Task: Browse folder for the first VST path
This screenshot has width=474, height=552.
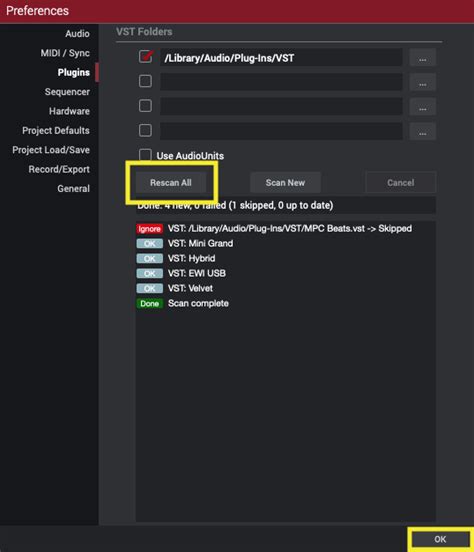Action: 423,57
